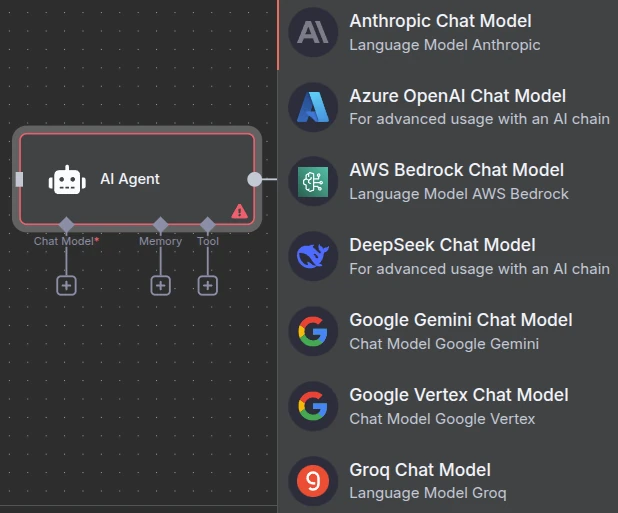
Task: Add a Chat Model via plus button
Action: [66, 286]
